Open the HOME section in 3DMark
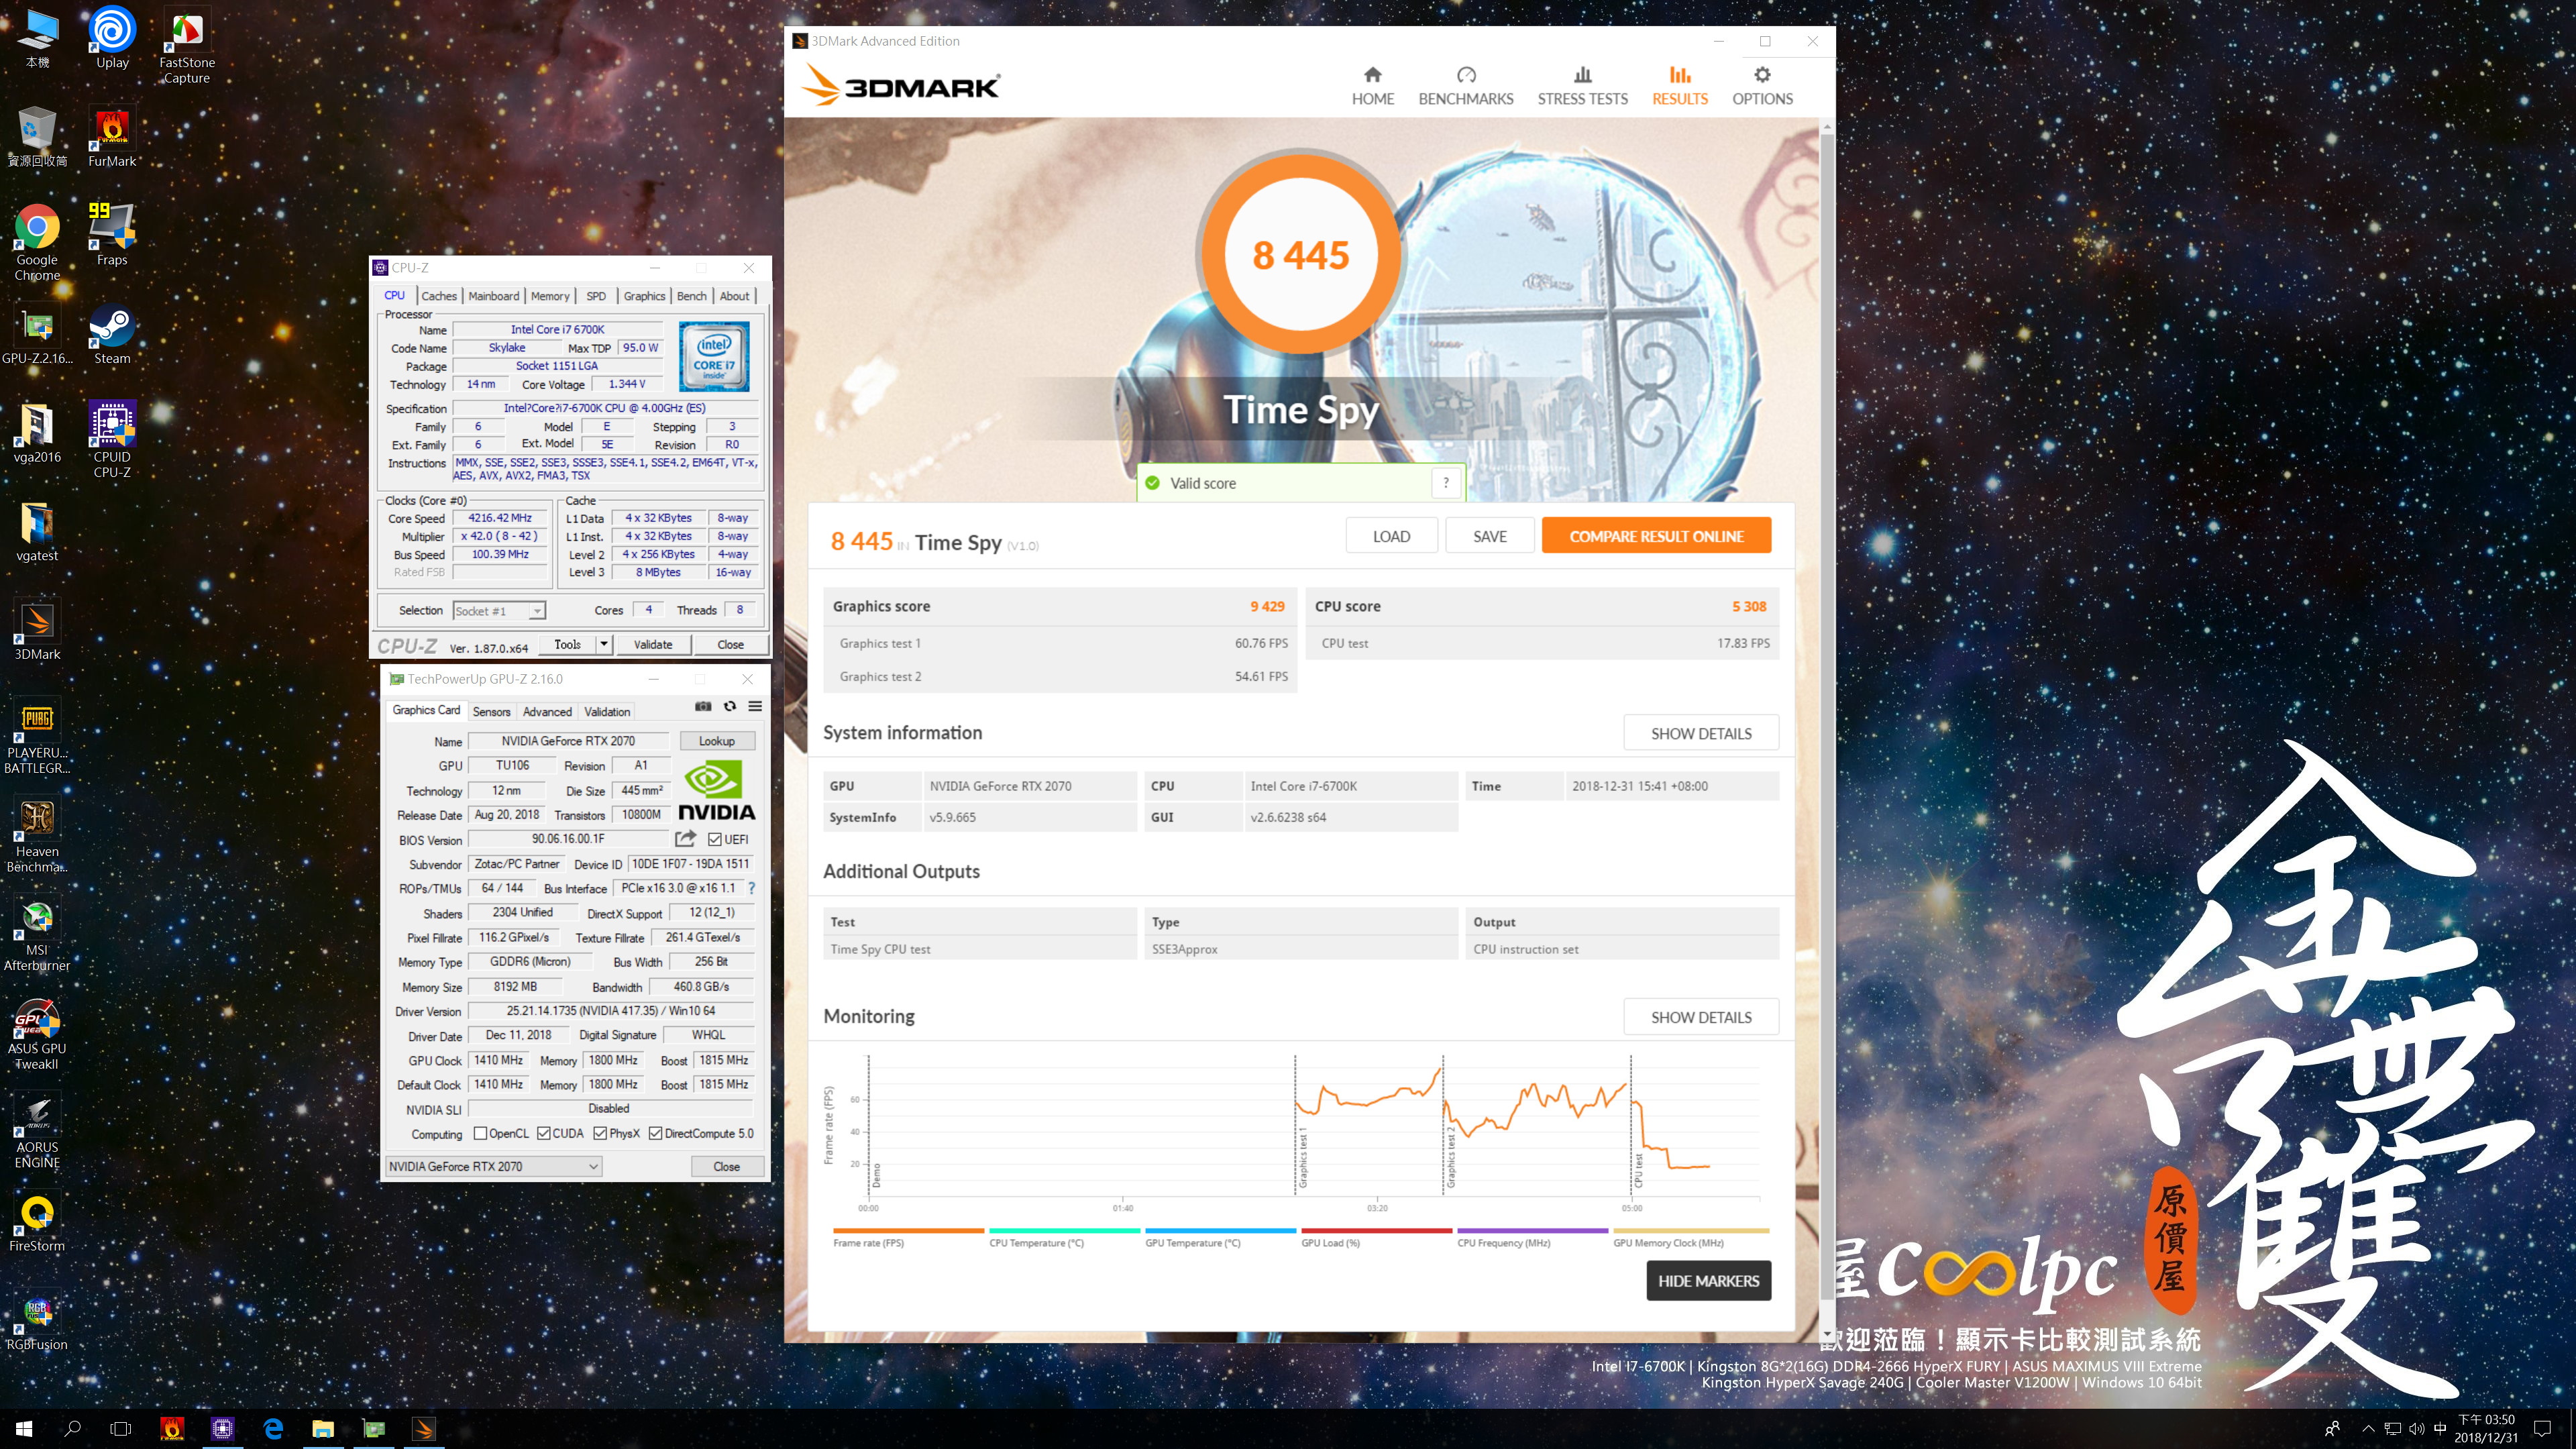This screenshot has width=2576, height=1449. [1372, 86]
